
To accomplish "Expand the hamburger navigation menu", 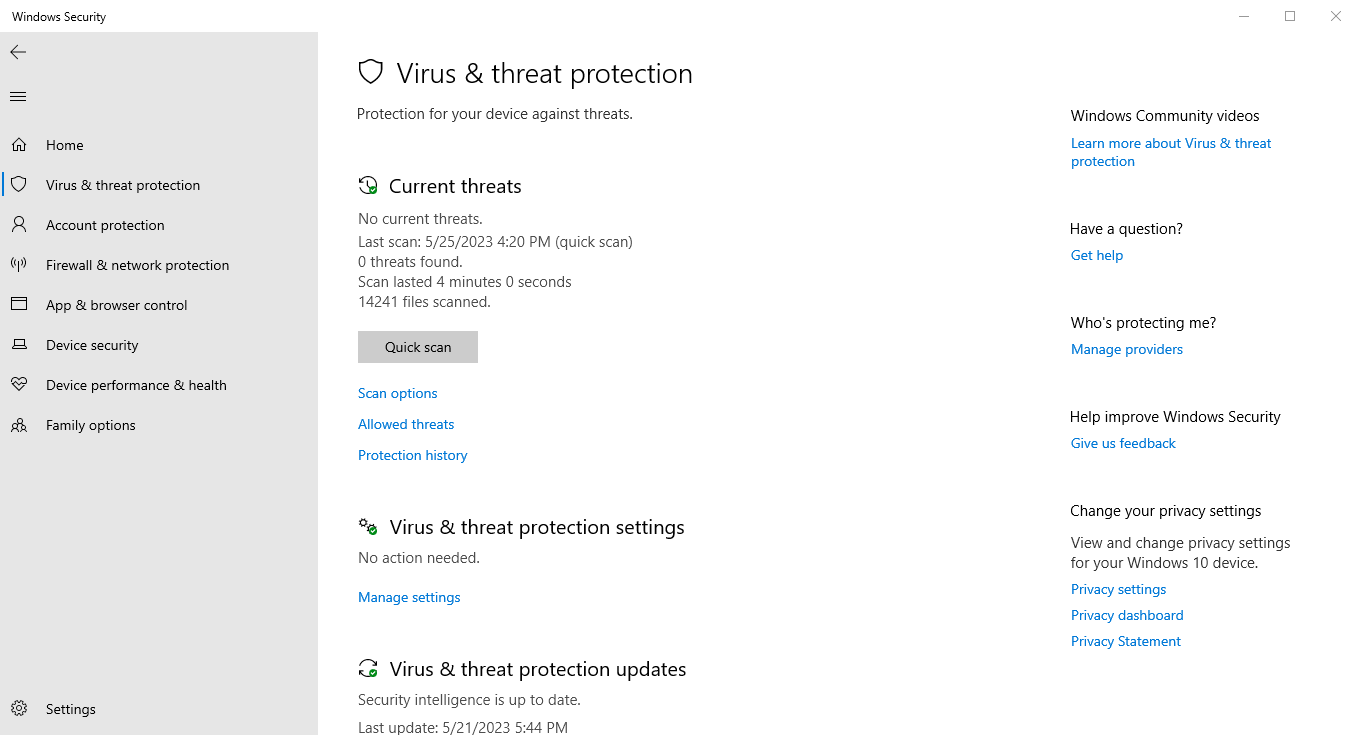I will point(18,97).
